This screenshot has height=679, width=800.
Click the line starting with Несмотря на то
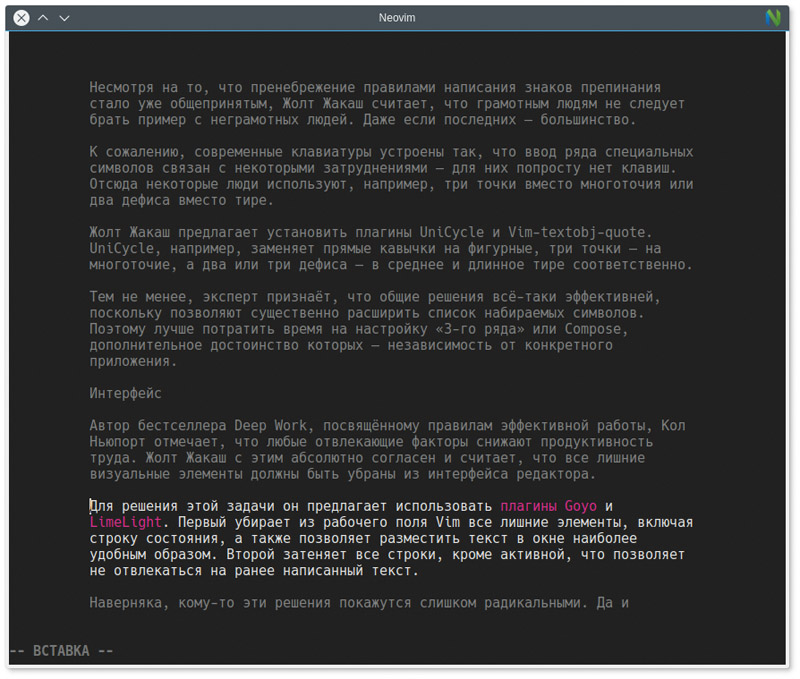pyautogui.click(x=375, y=88)
